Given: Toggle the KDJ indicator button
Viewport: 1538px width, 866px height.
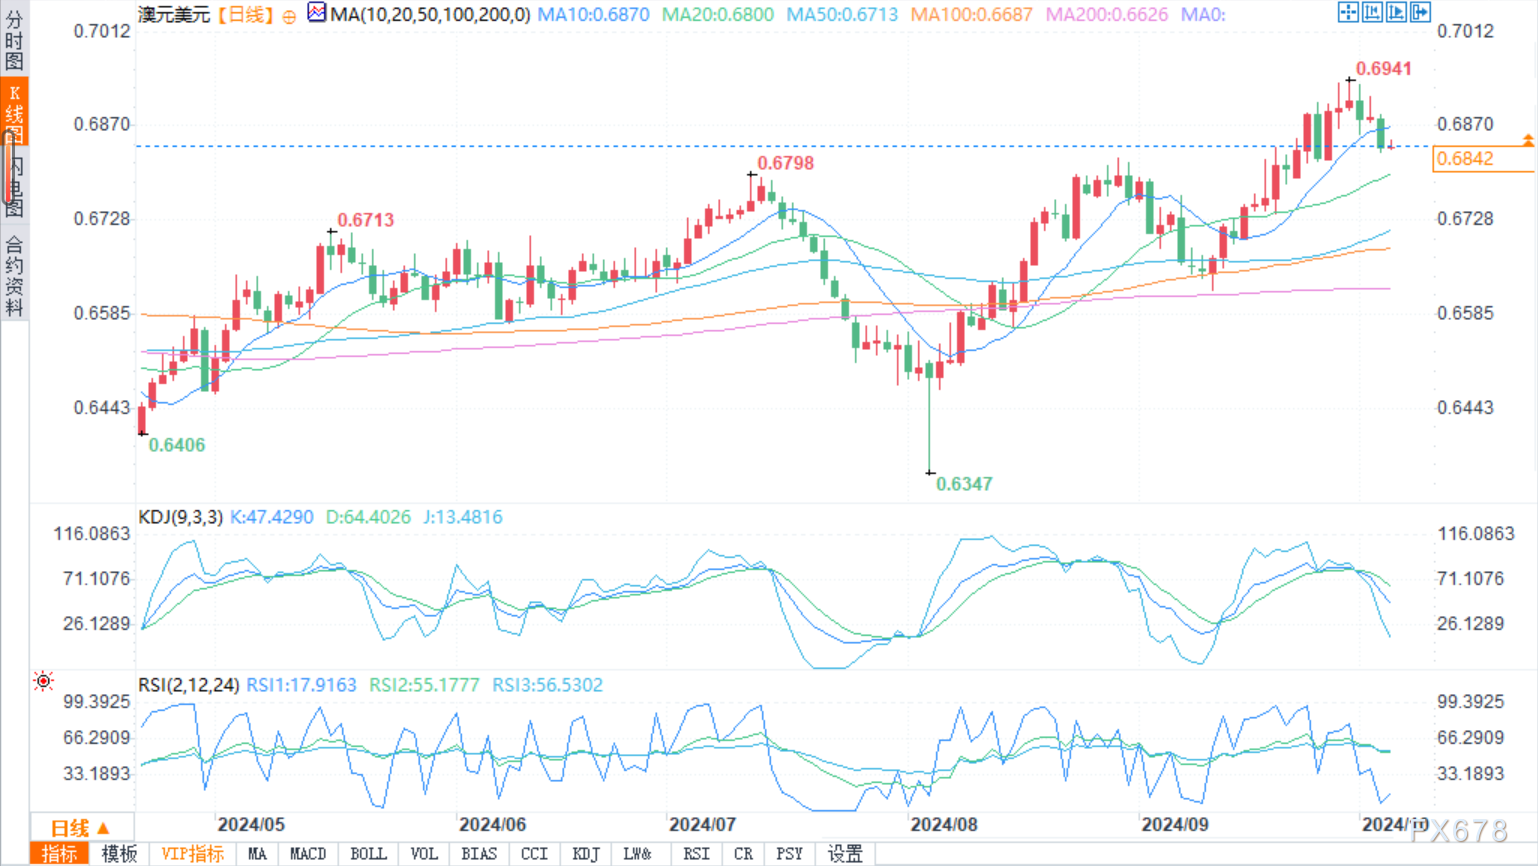Looking at the screenshot, I should click(586, 854).
